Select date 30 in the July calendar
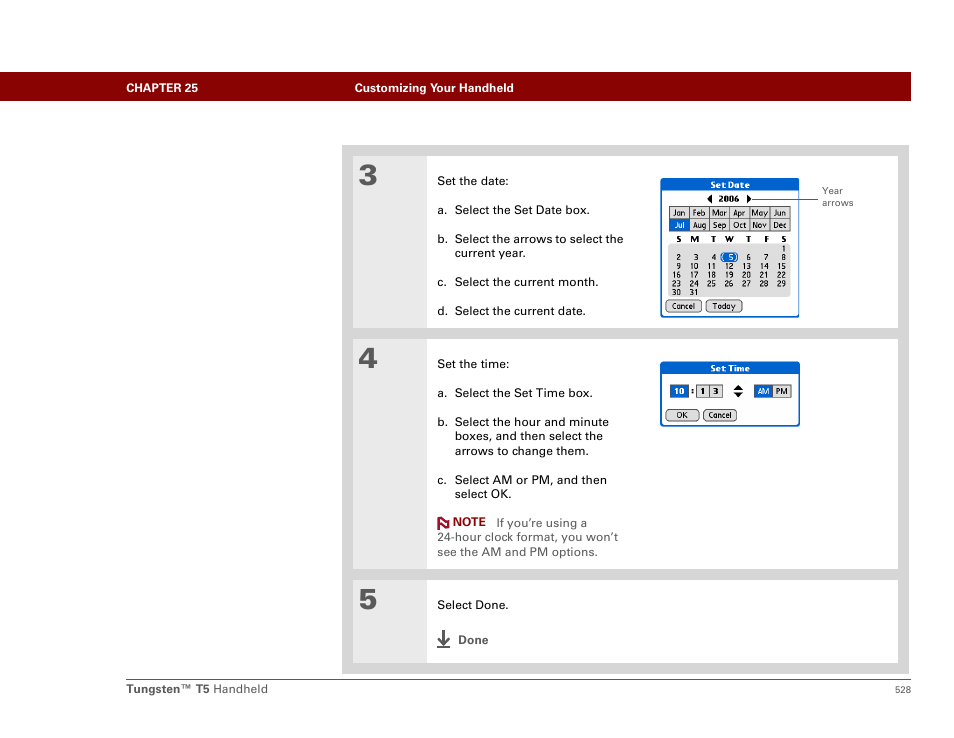This screenshot has width=954, height=738. click(x=677, y=292)
